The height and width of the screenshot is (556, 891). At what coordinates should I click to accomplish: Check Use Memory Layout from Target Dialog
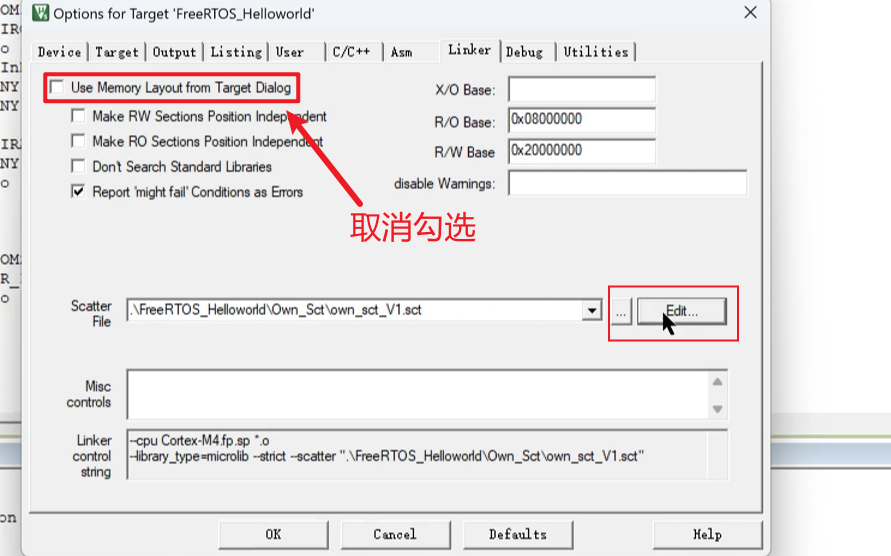tap(57, 88)
